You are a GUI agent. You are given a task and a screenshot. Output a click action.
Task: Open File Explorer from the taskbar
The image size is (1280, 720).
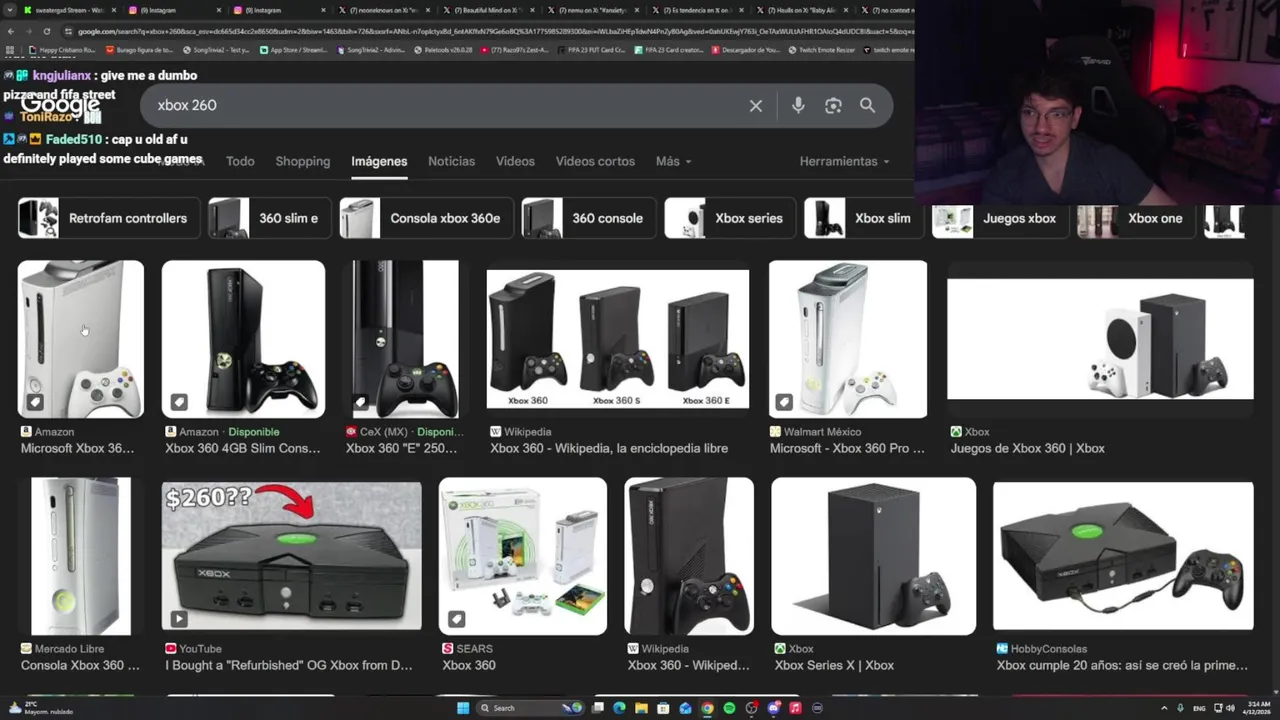coord(641,708)
